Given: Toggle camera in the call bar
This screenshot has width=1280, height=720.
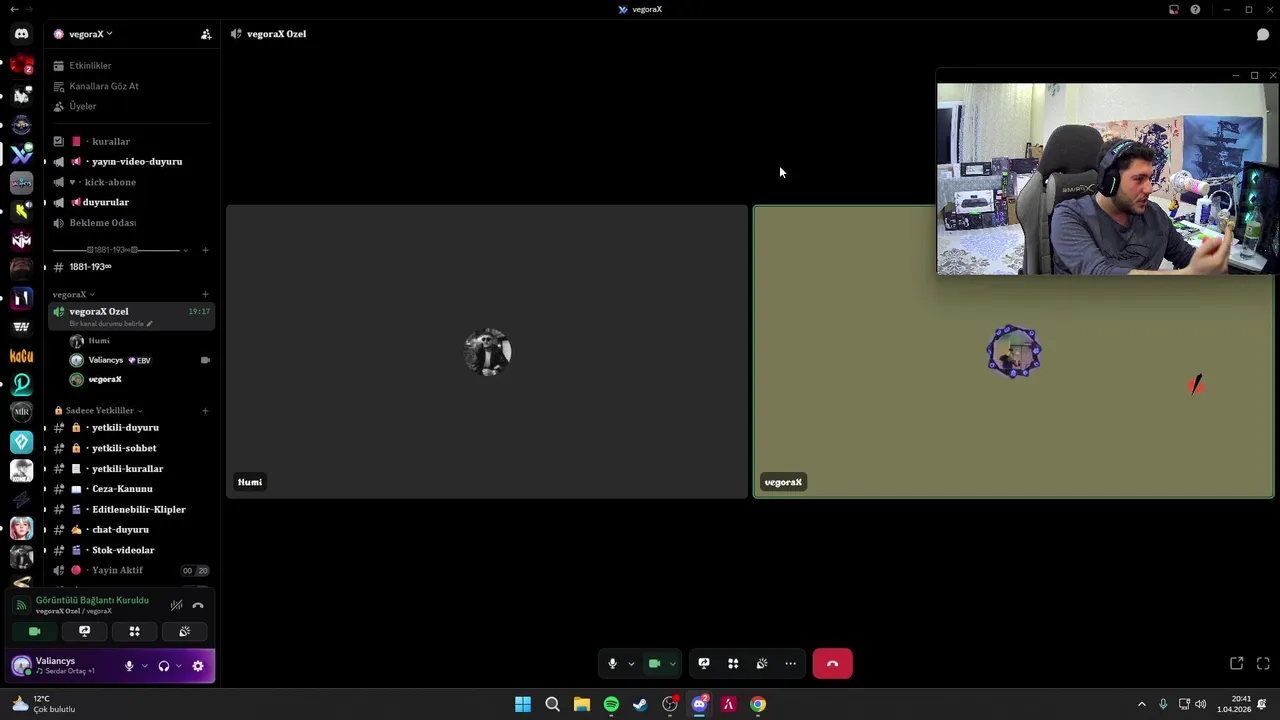Looking at the screenshot, I should tap(654, 663).
